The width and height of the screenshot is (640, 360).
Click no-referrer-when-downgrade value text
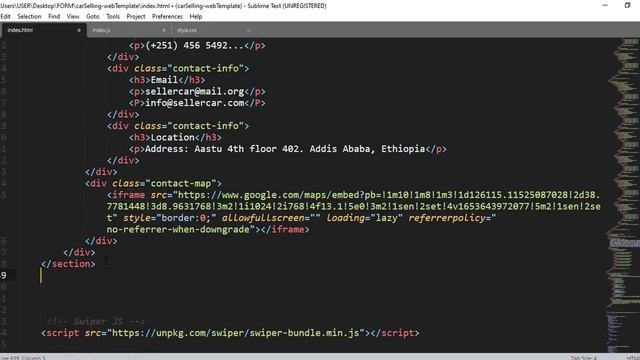point(178,229)
